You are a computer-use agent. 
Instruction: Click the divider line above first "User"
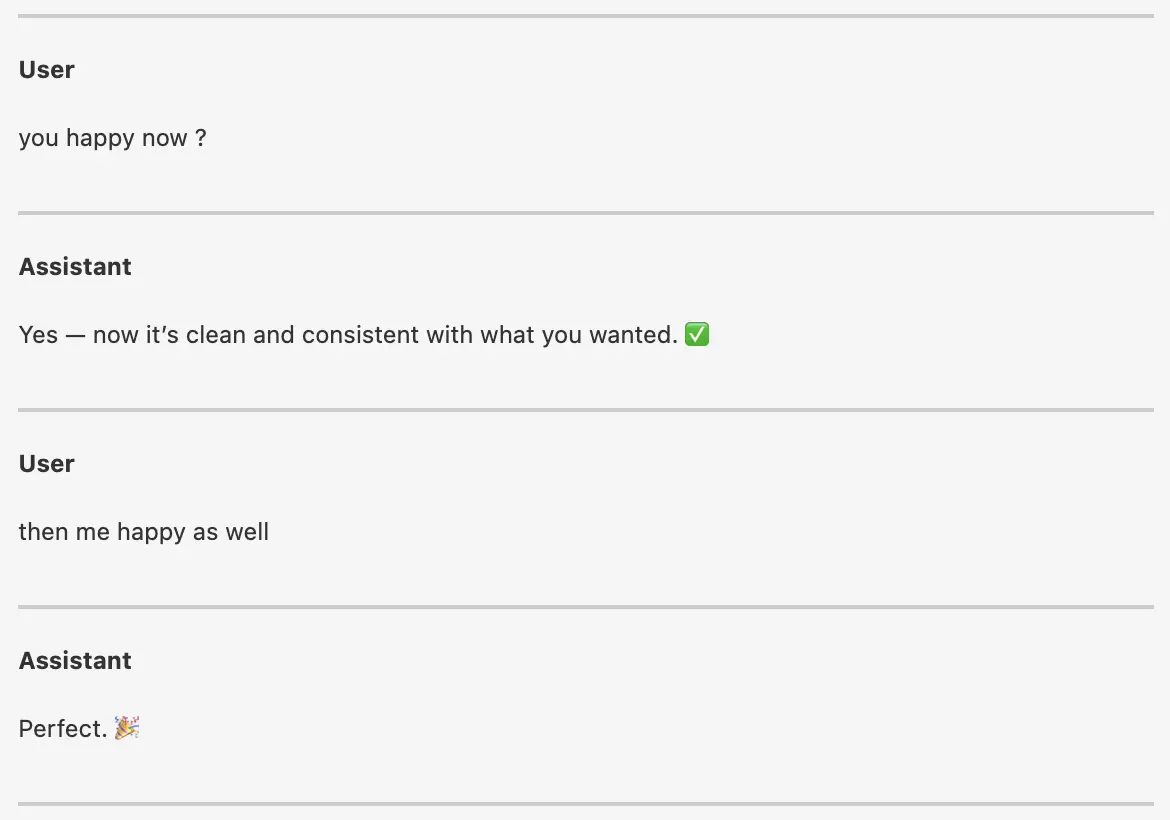click(x=585, y=16)
